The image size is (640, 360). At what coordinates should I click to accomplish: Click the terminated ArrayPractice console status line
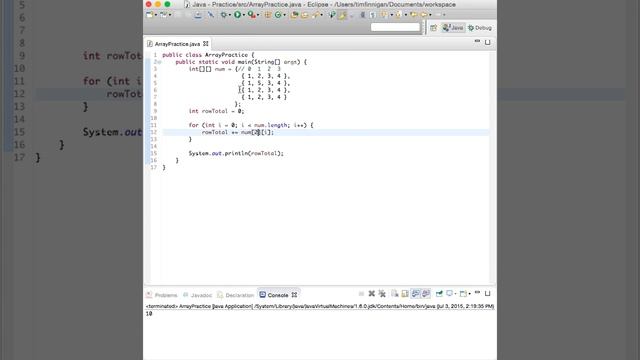(x=320, y=306)
